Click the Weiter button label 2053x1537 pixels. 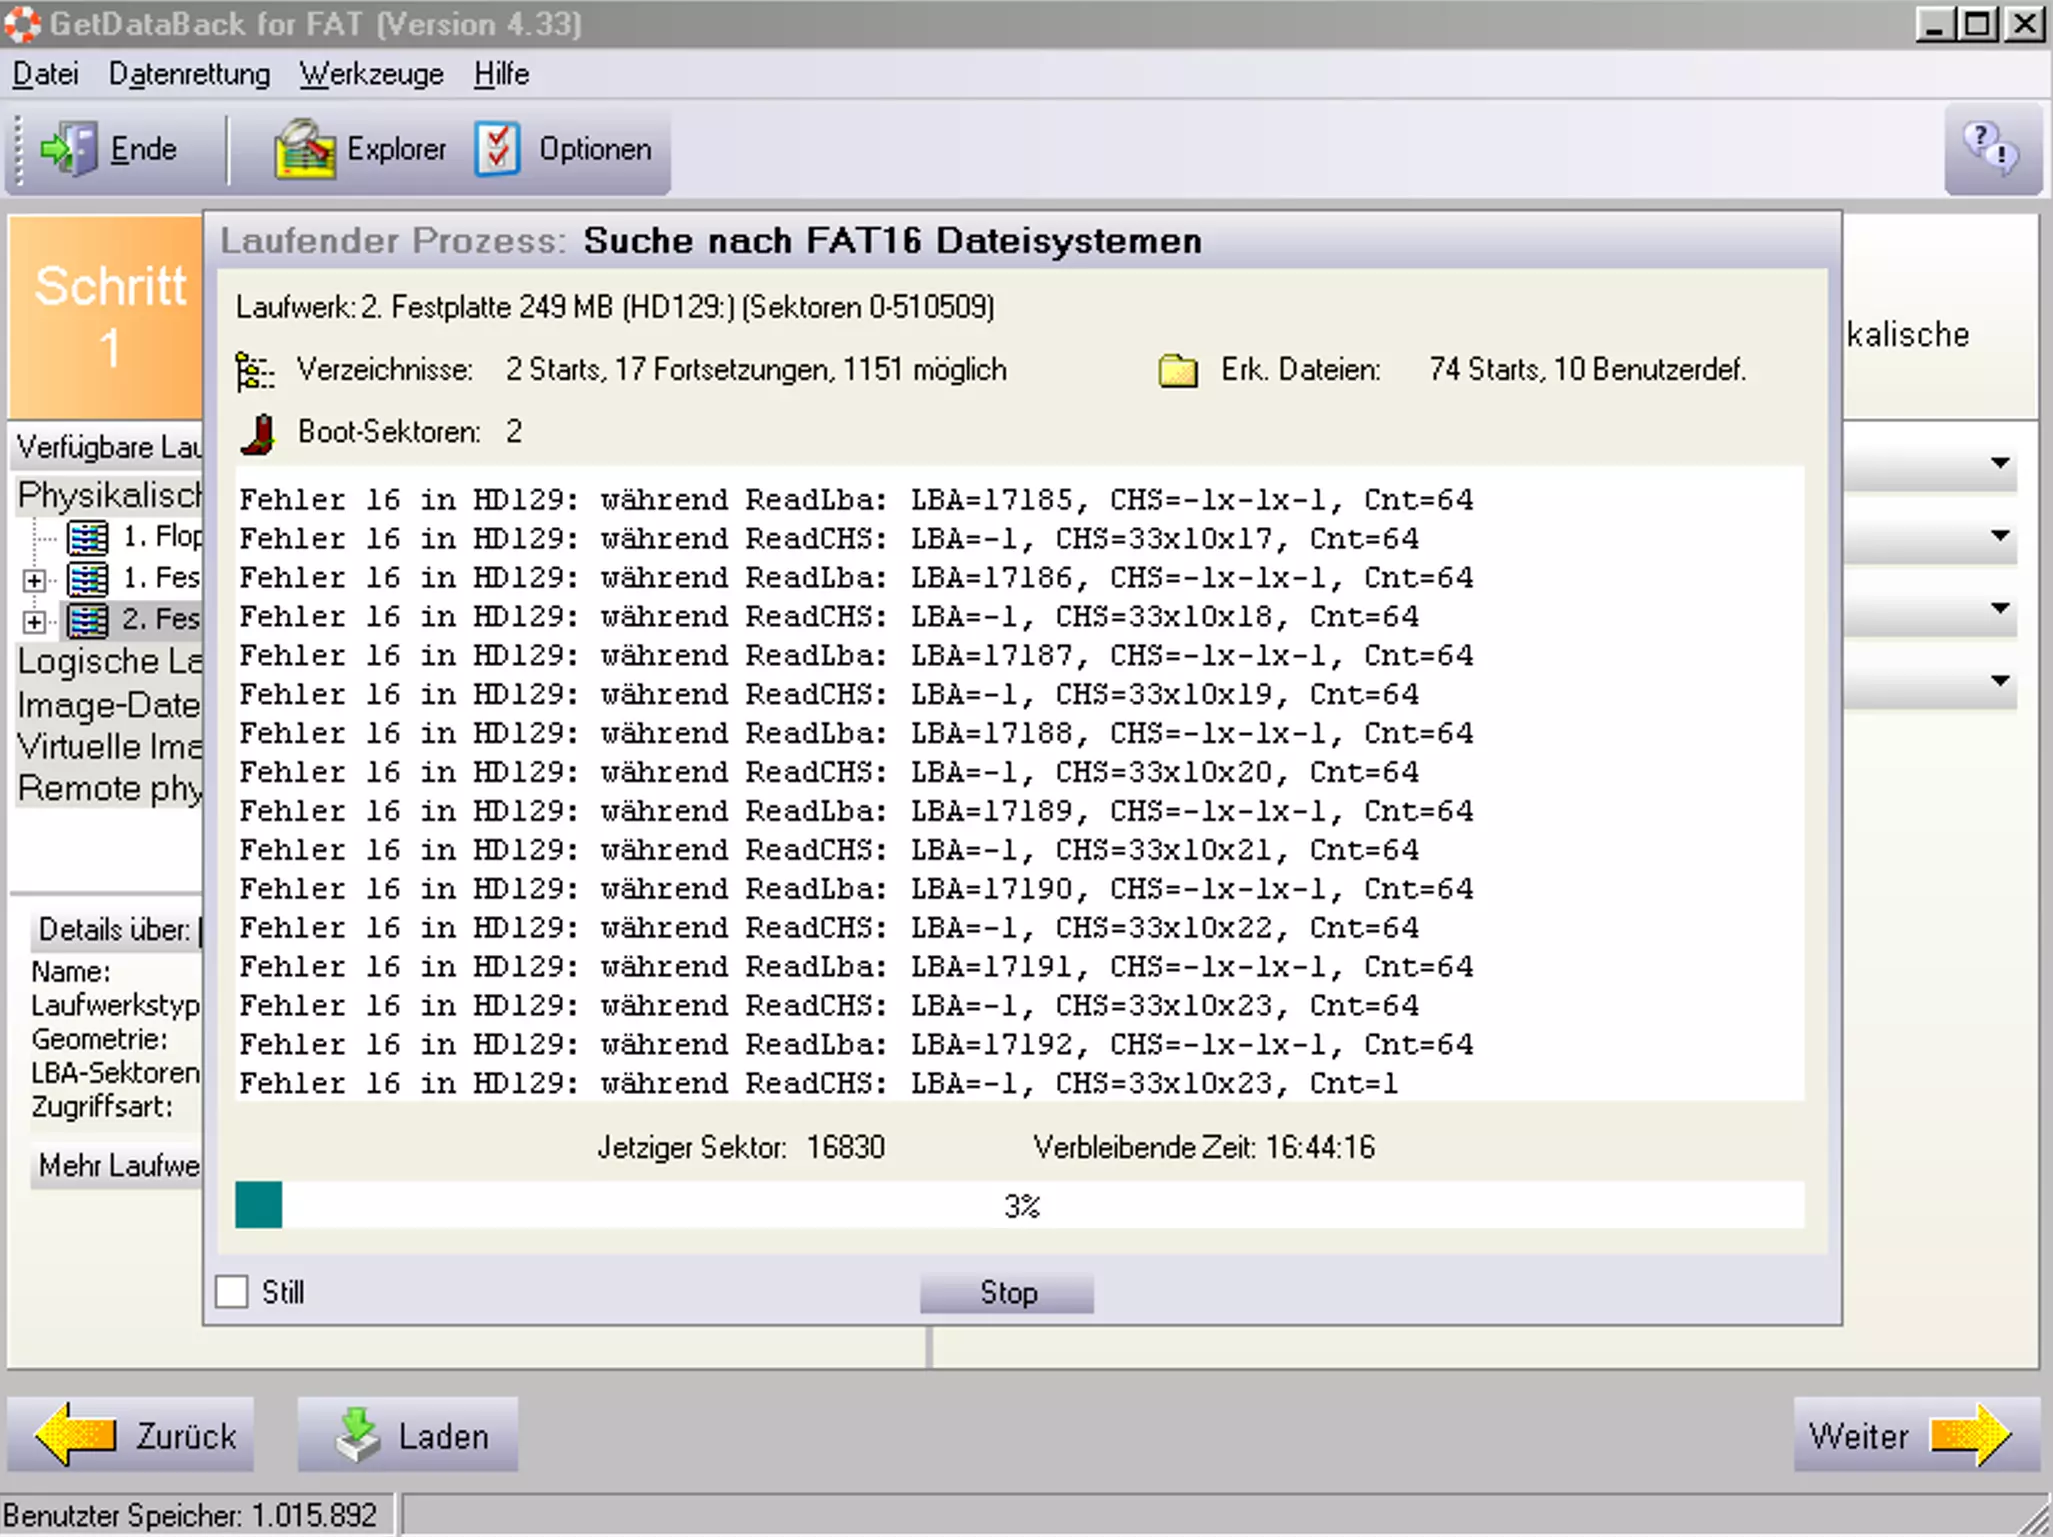pyautogui.click(x=1858, y=1436)
